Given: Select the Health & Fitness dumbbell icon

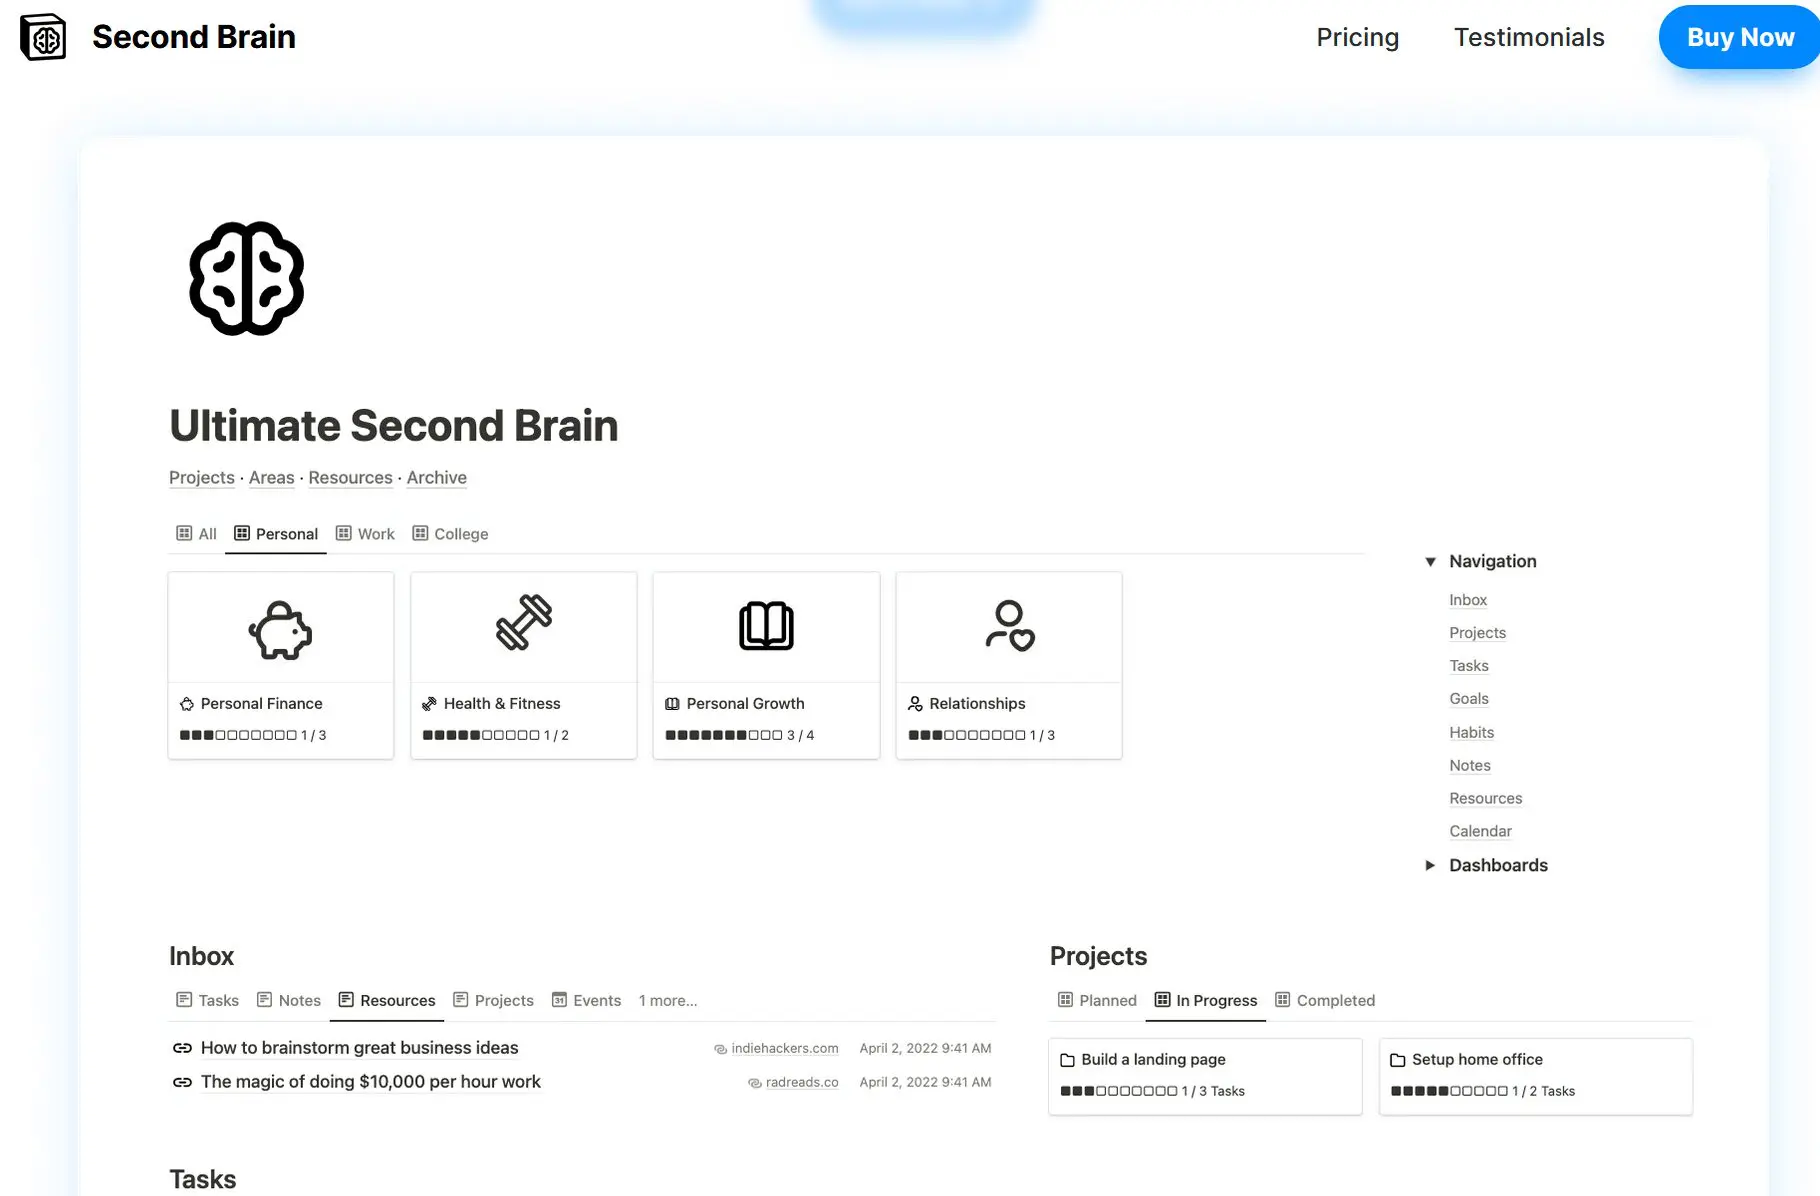Looking at the screenshot, I should pos(523,626).
